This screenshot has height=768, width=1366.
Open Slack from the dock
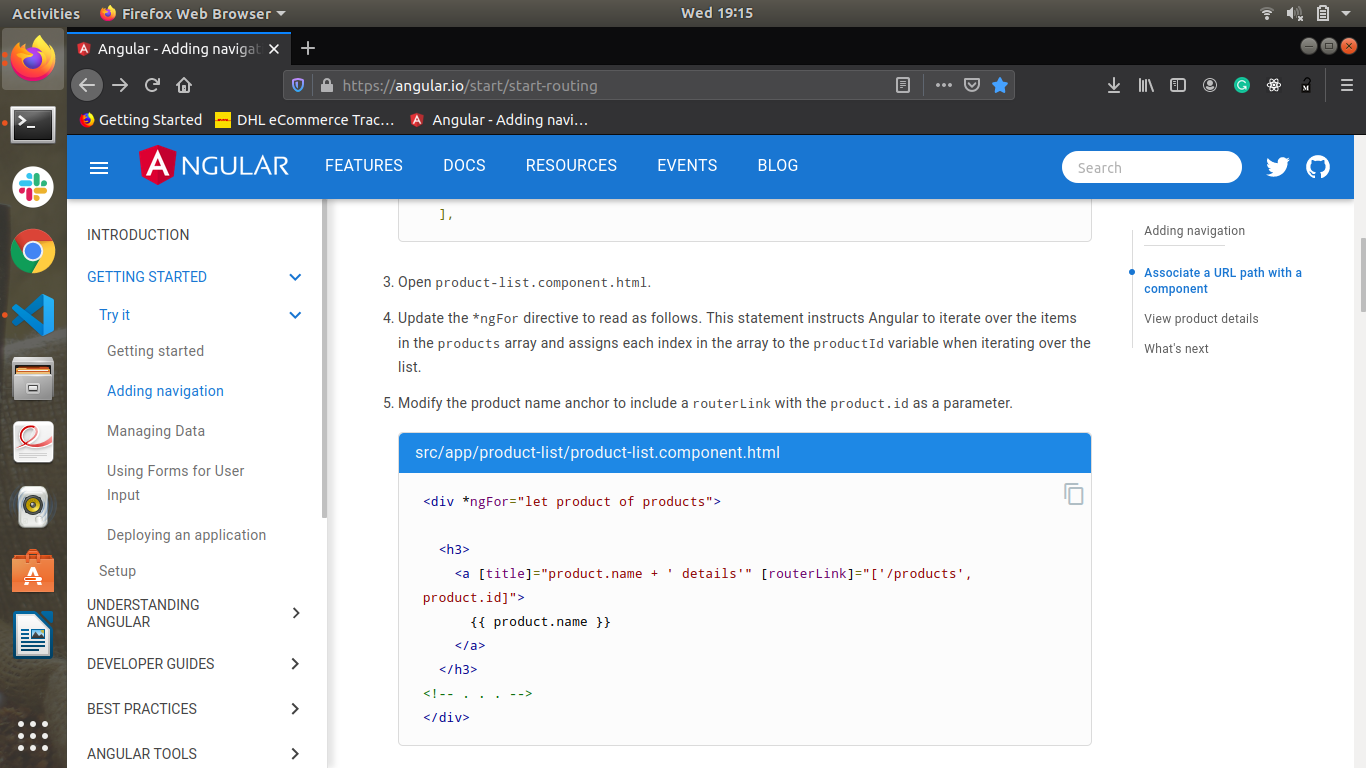click(33, 187)
